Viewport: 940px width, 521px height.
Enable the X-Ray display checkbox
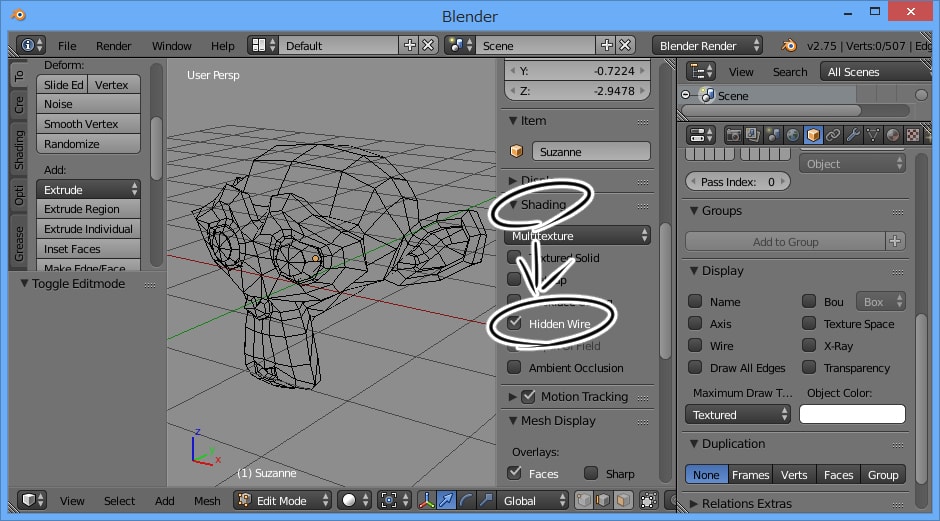(x=809, y=345)
